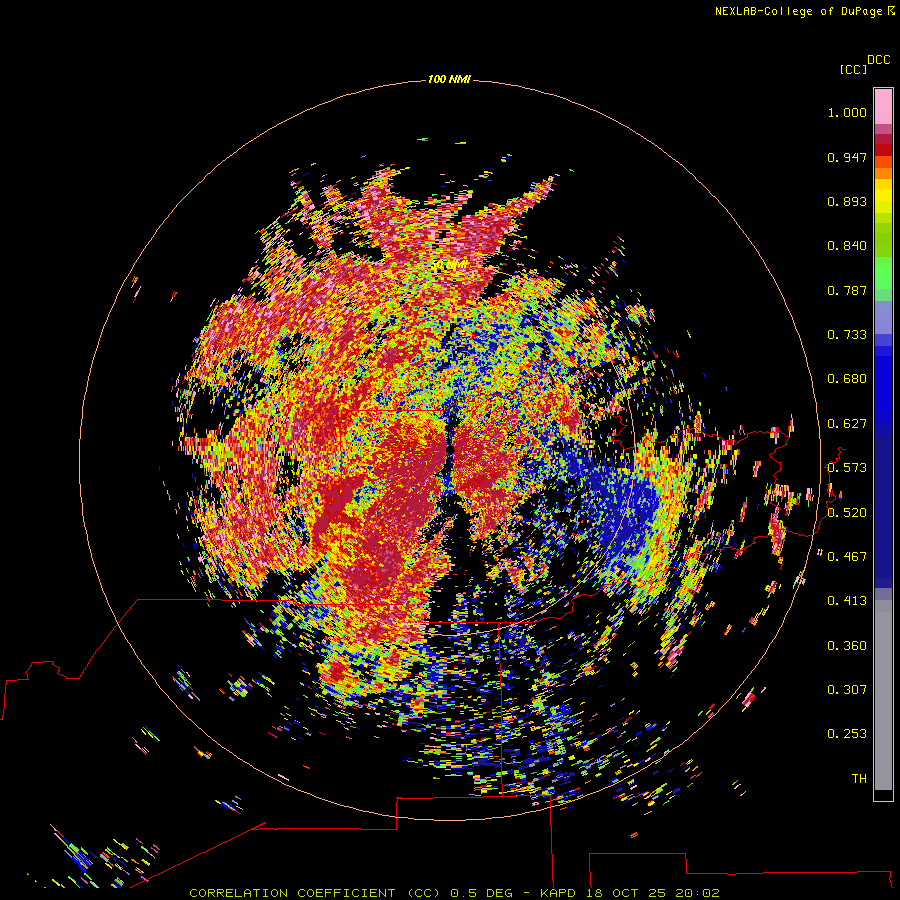Click the 100 NMI range ring label
This screenshot has height=900, width=900.
pyautogui.click(x=449, y=79)
